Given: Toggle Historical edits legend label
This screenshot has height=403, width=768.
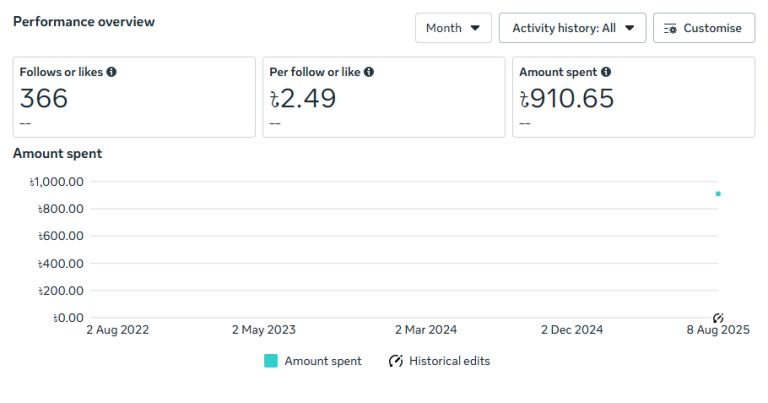Looking at the screenshot, I should click(449, 361).
